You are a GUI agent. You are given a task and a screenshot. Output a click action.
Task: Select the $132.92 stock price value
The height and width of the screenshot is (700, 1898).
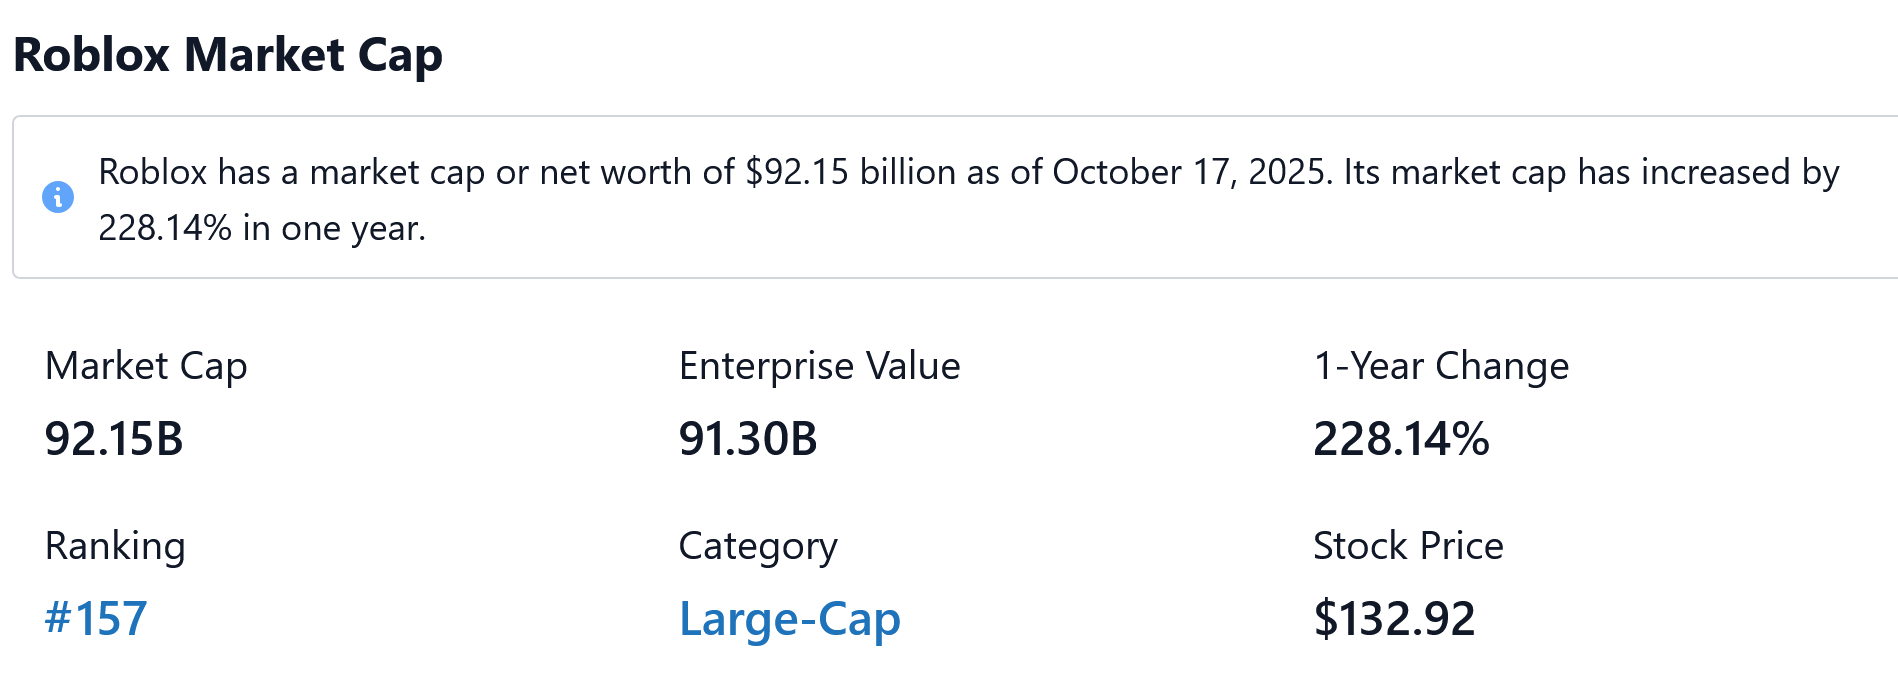1394,618
